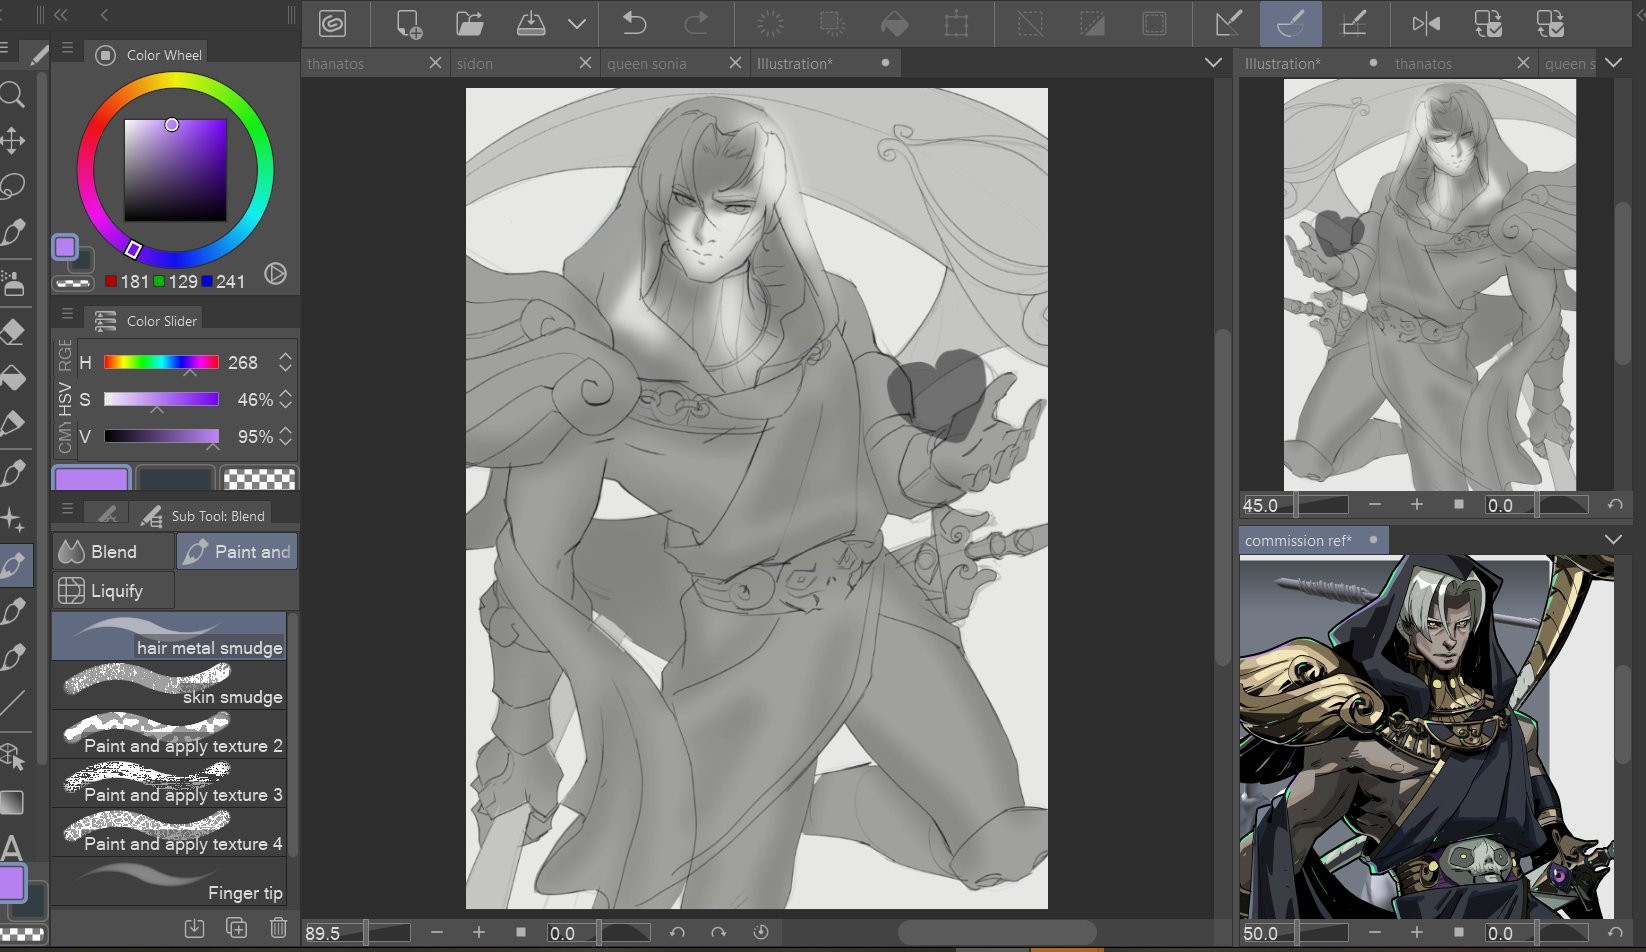Select the Lasso selection tool
The width and height of the screenshot is (1646, 952).
[12, 186]
